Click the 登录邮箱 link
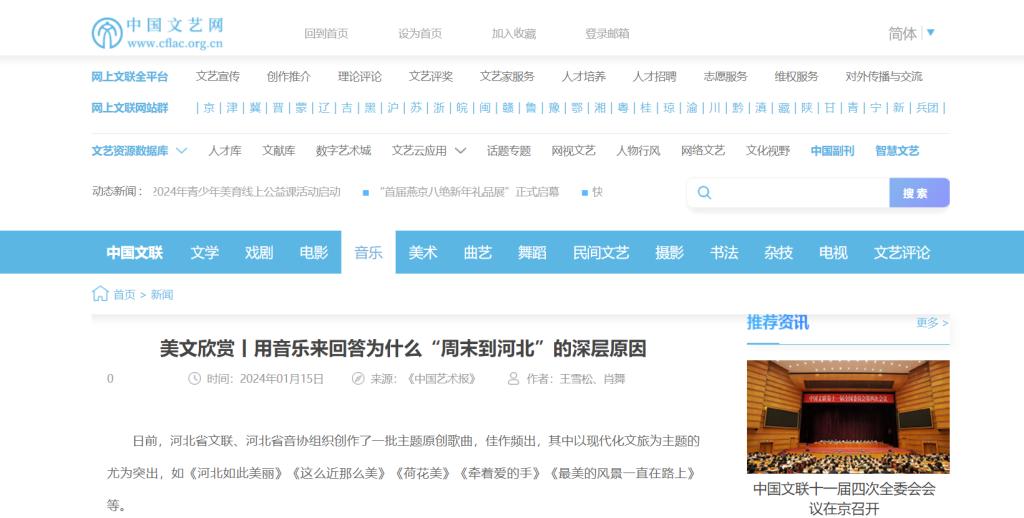Screen dimensions: 1024x518 (607, 33)
